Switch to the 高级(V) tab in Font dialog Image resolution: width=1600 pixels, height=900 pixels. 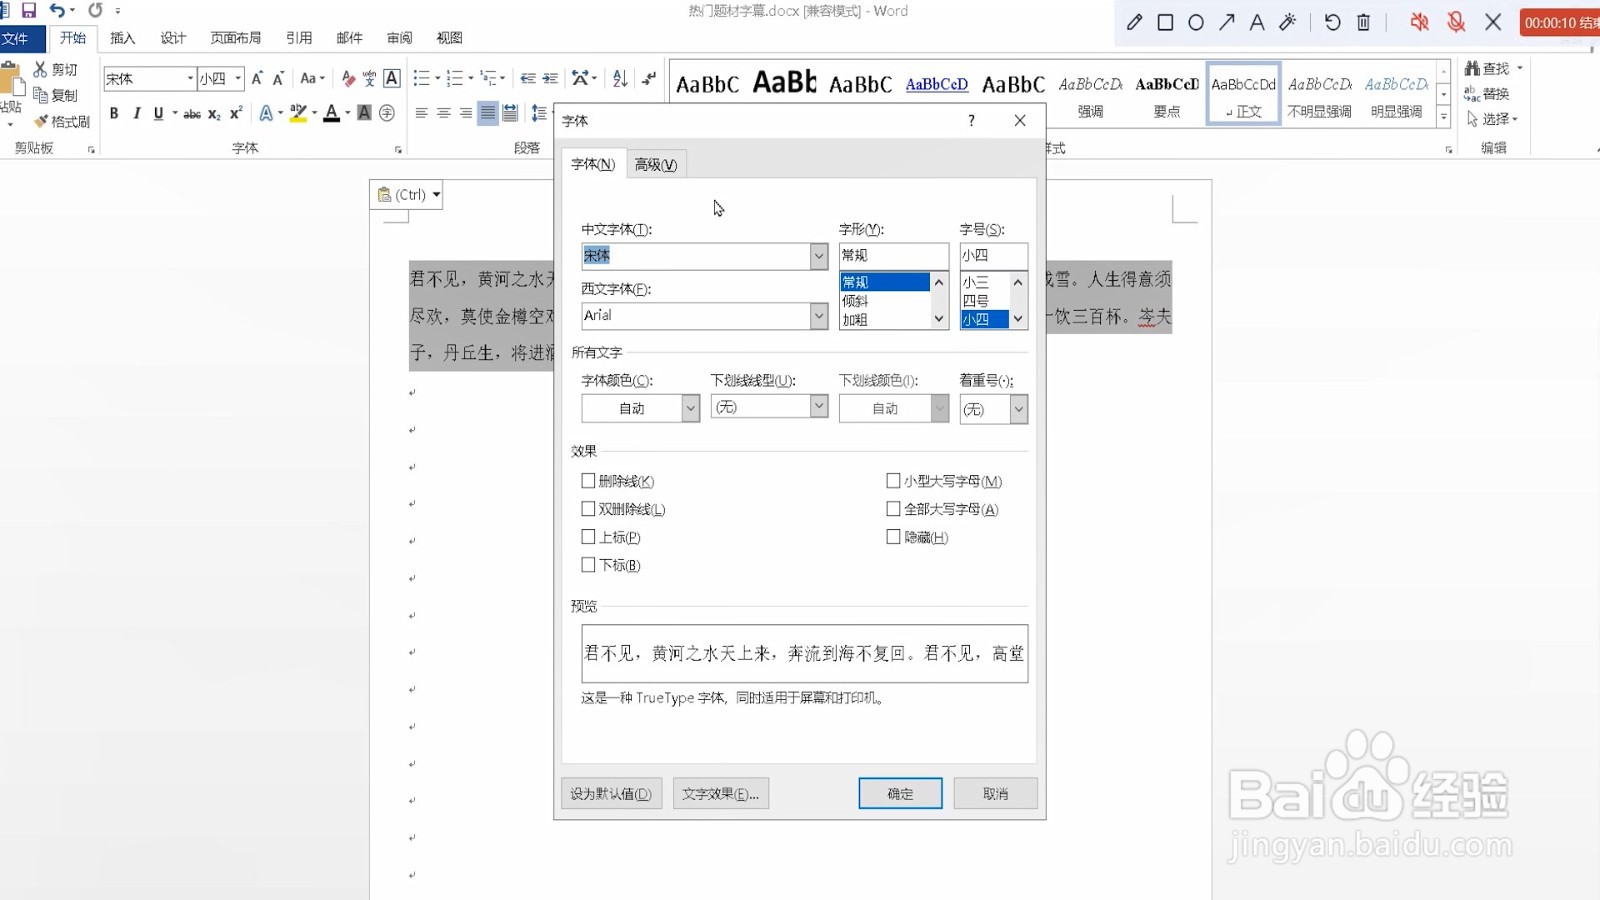coord(656,165)
